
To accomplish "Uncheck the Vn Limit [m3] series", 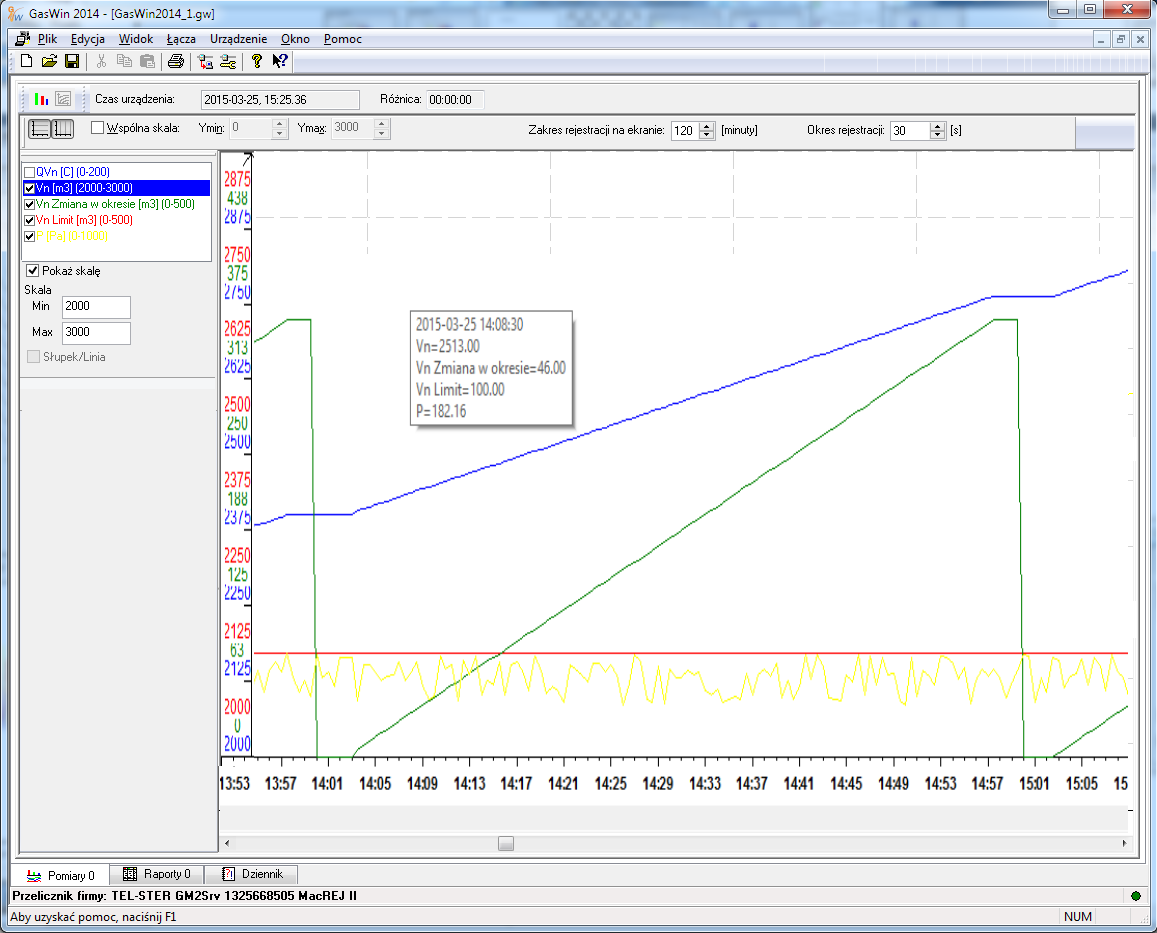I will pos(30,221).
